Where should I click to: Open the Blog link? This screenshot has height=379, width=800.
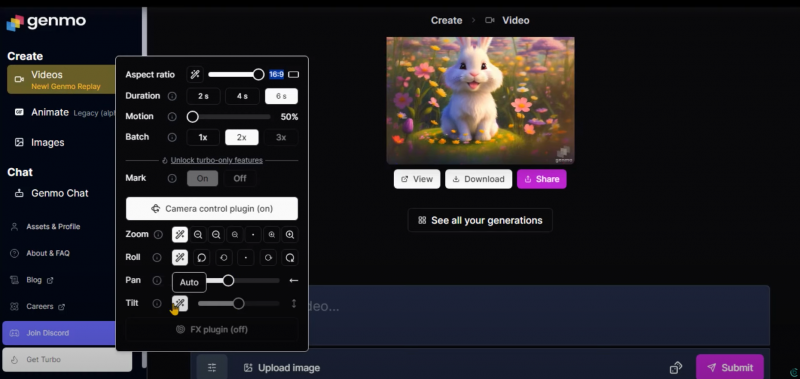(x=33, y=280)
